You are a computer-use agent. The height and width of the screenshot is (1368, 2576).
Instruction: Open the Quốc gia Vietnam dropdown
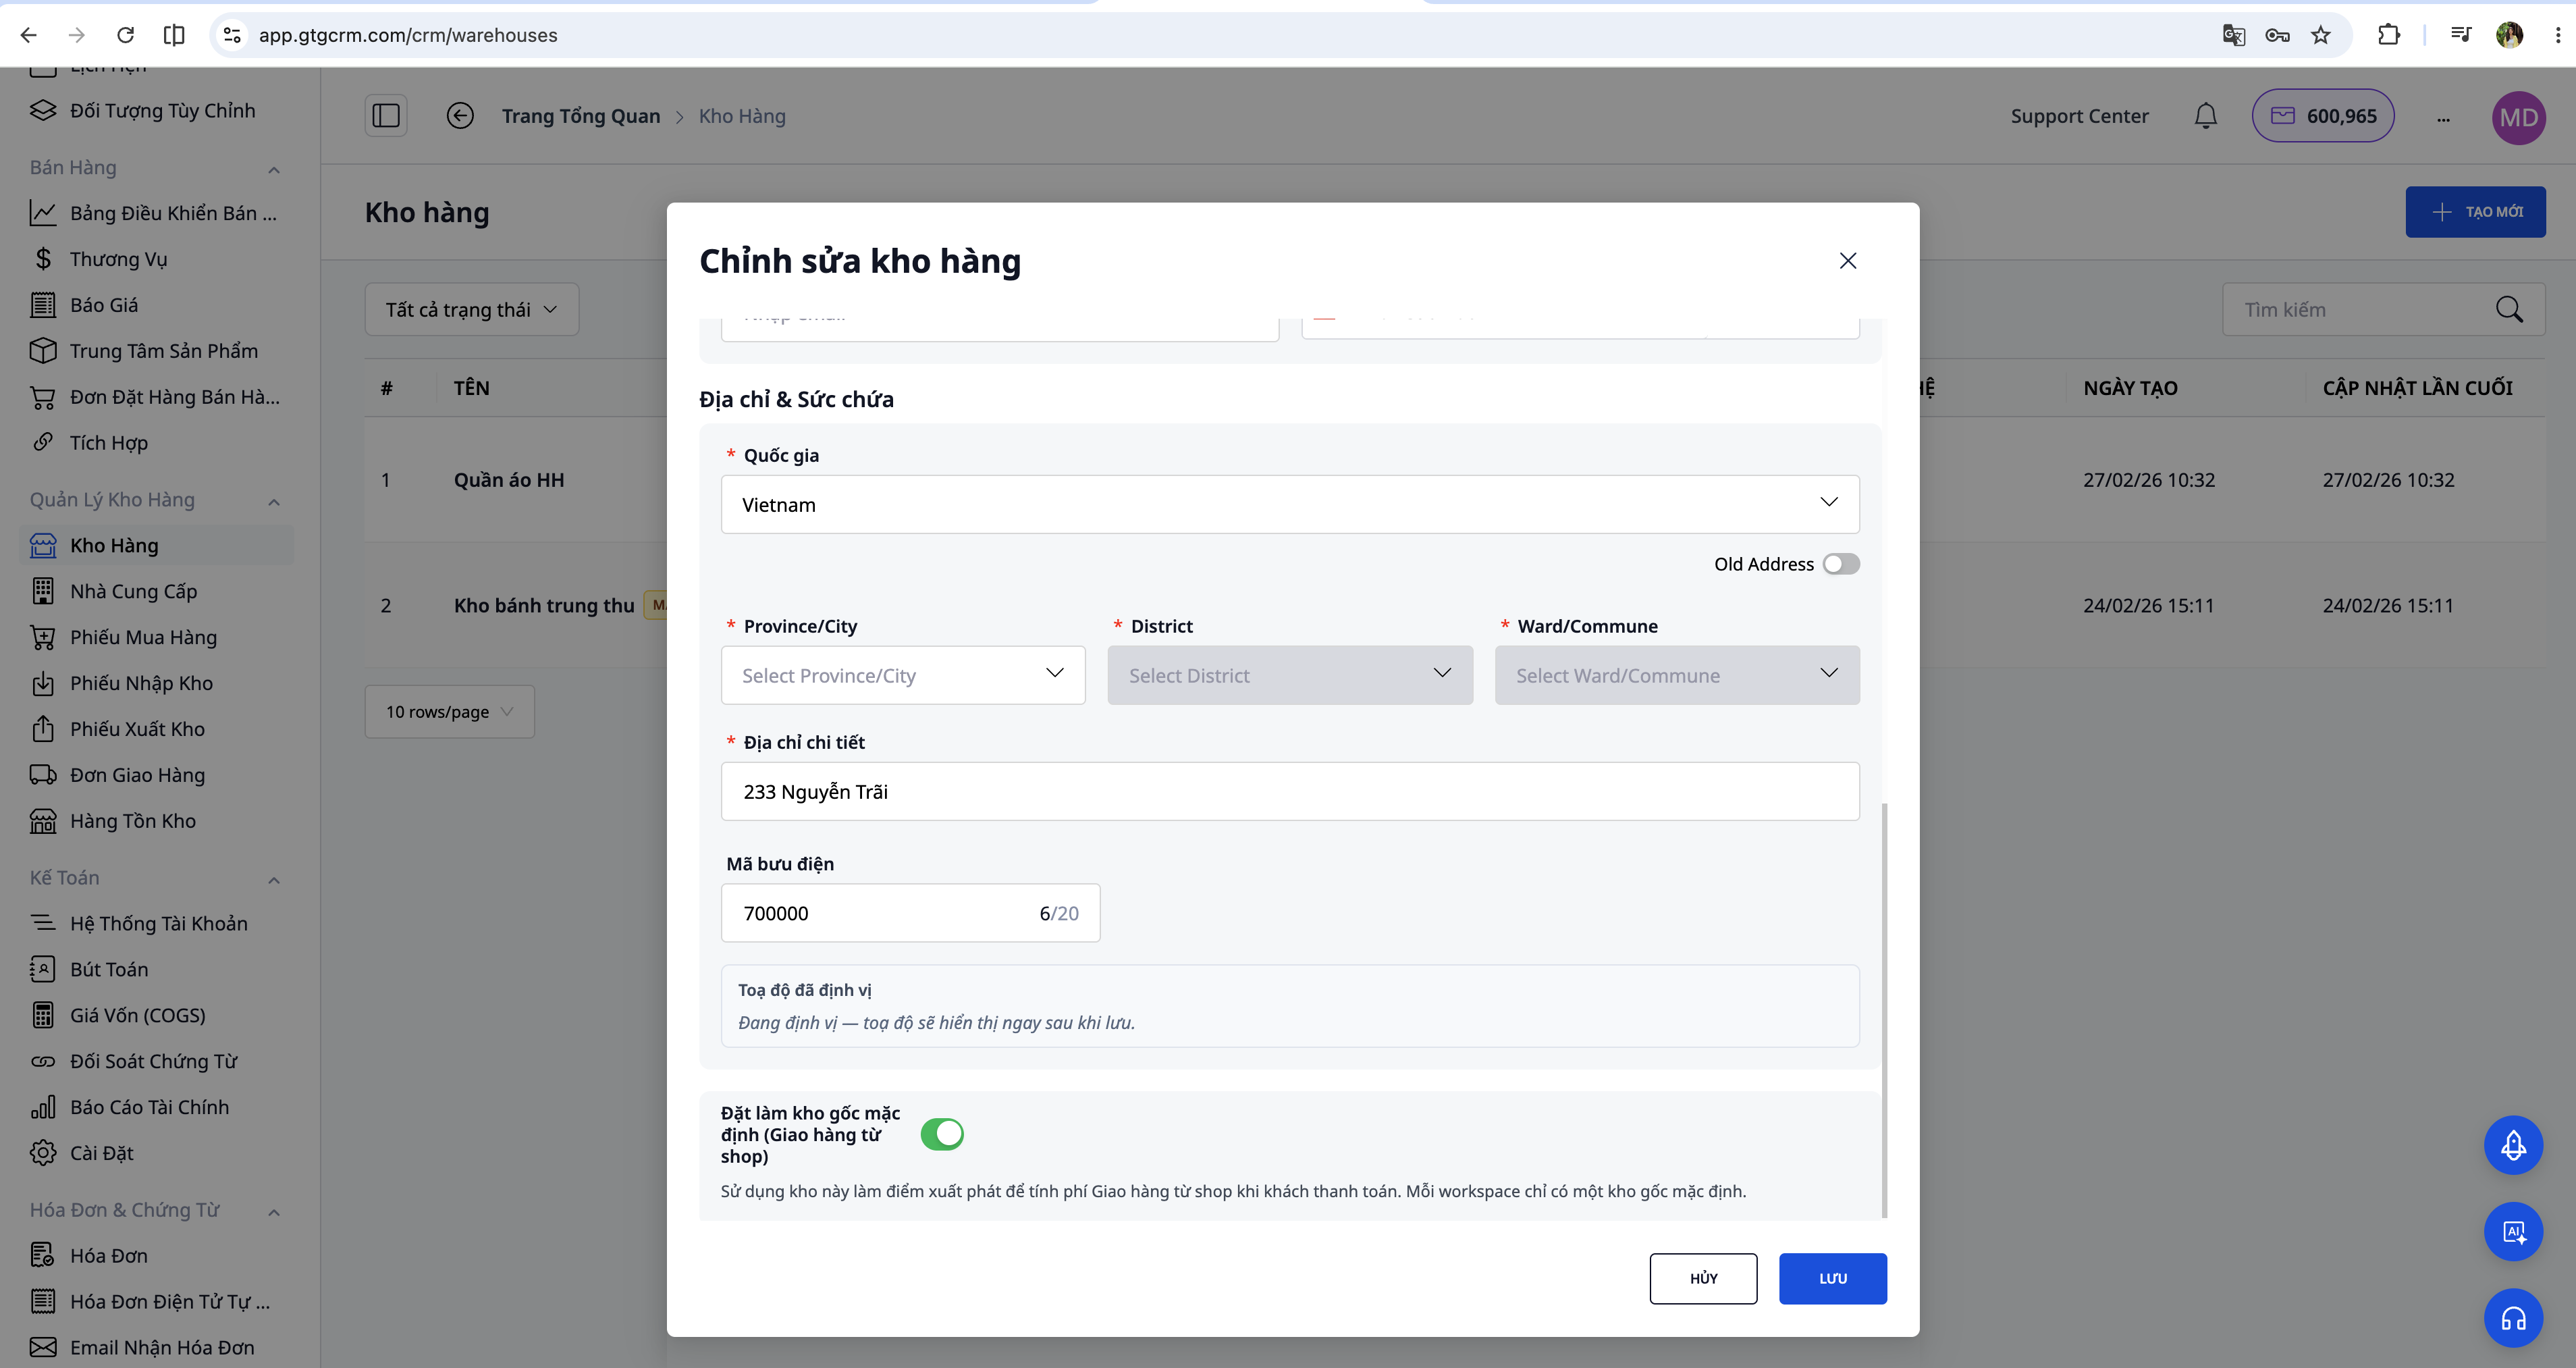[x=1290, y=504]
